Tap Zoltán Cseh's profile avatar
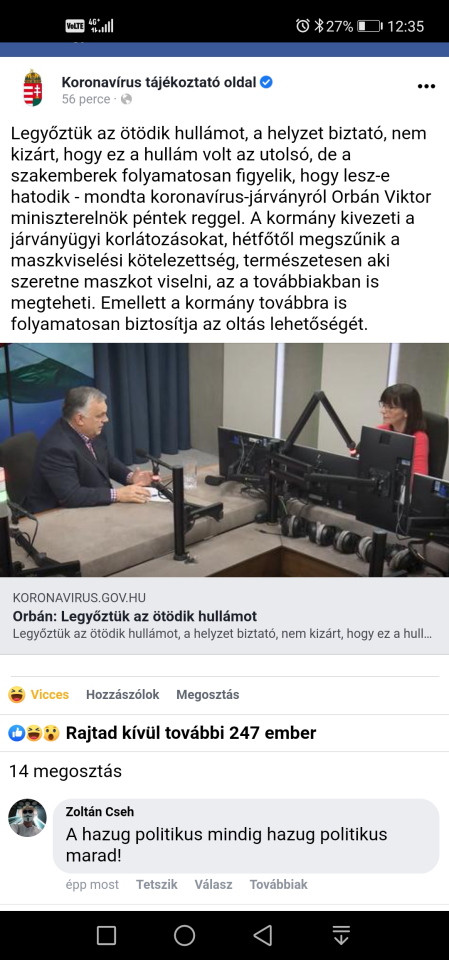 pyautogui.click(x=28, y=817)
